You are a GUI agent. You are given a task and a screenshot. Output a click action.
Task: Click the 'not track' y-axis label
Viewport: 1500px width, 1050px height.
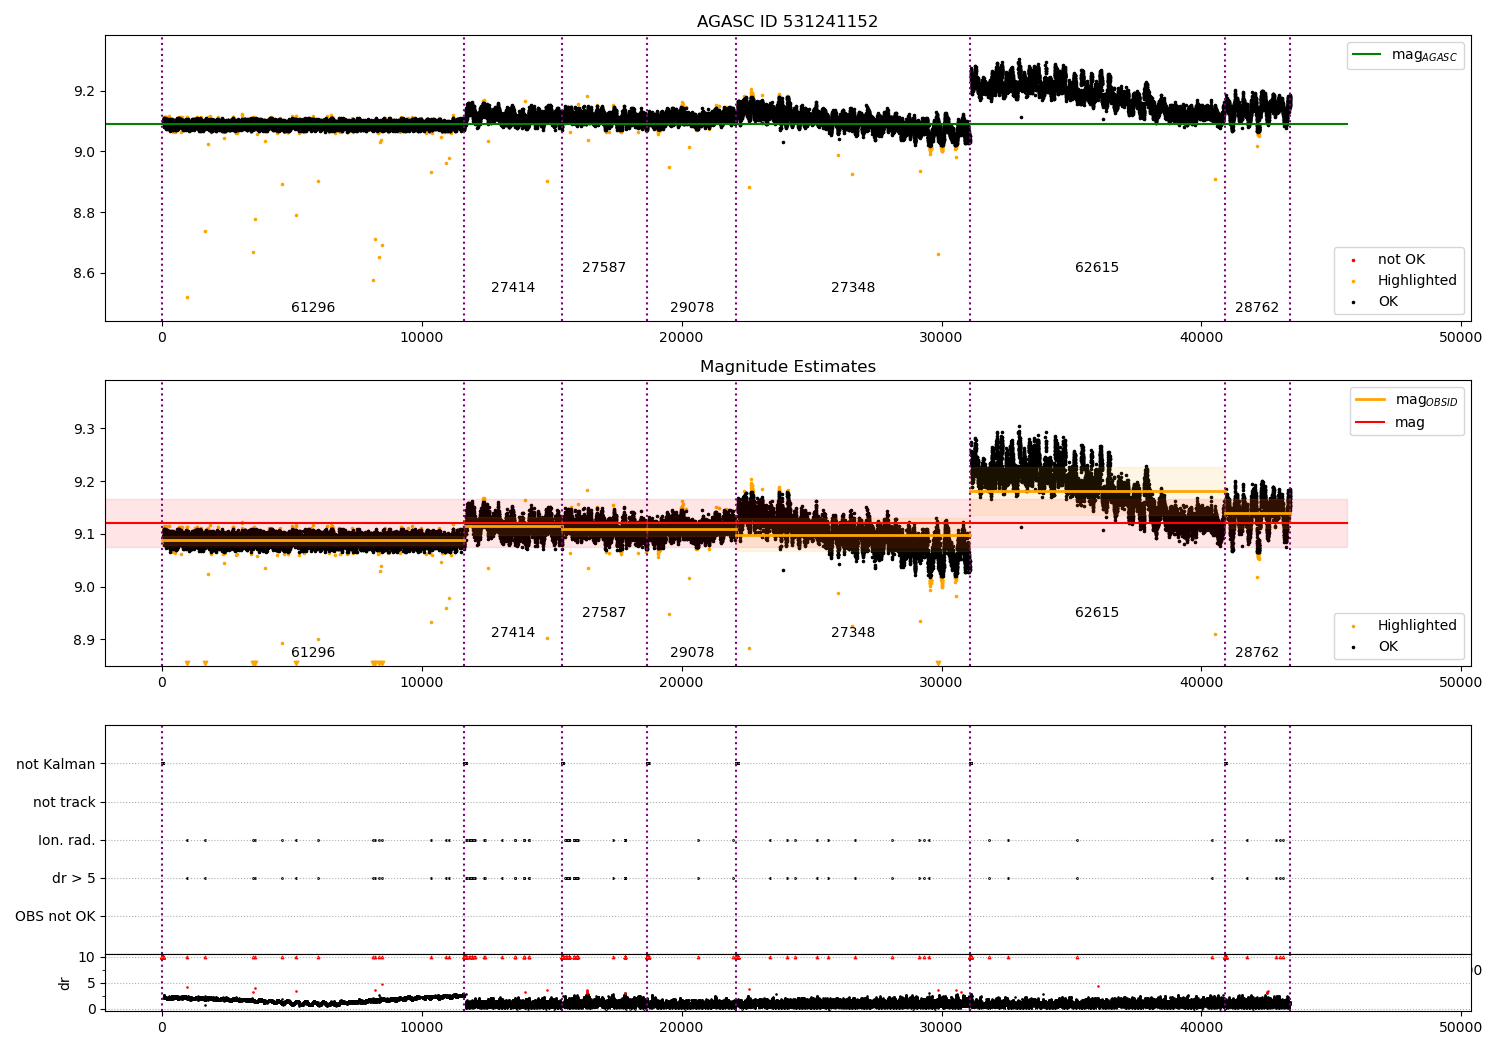(x=64, y=803)
